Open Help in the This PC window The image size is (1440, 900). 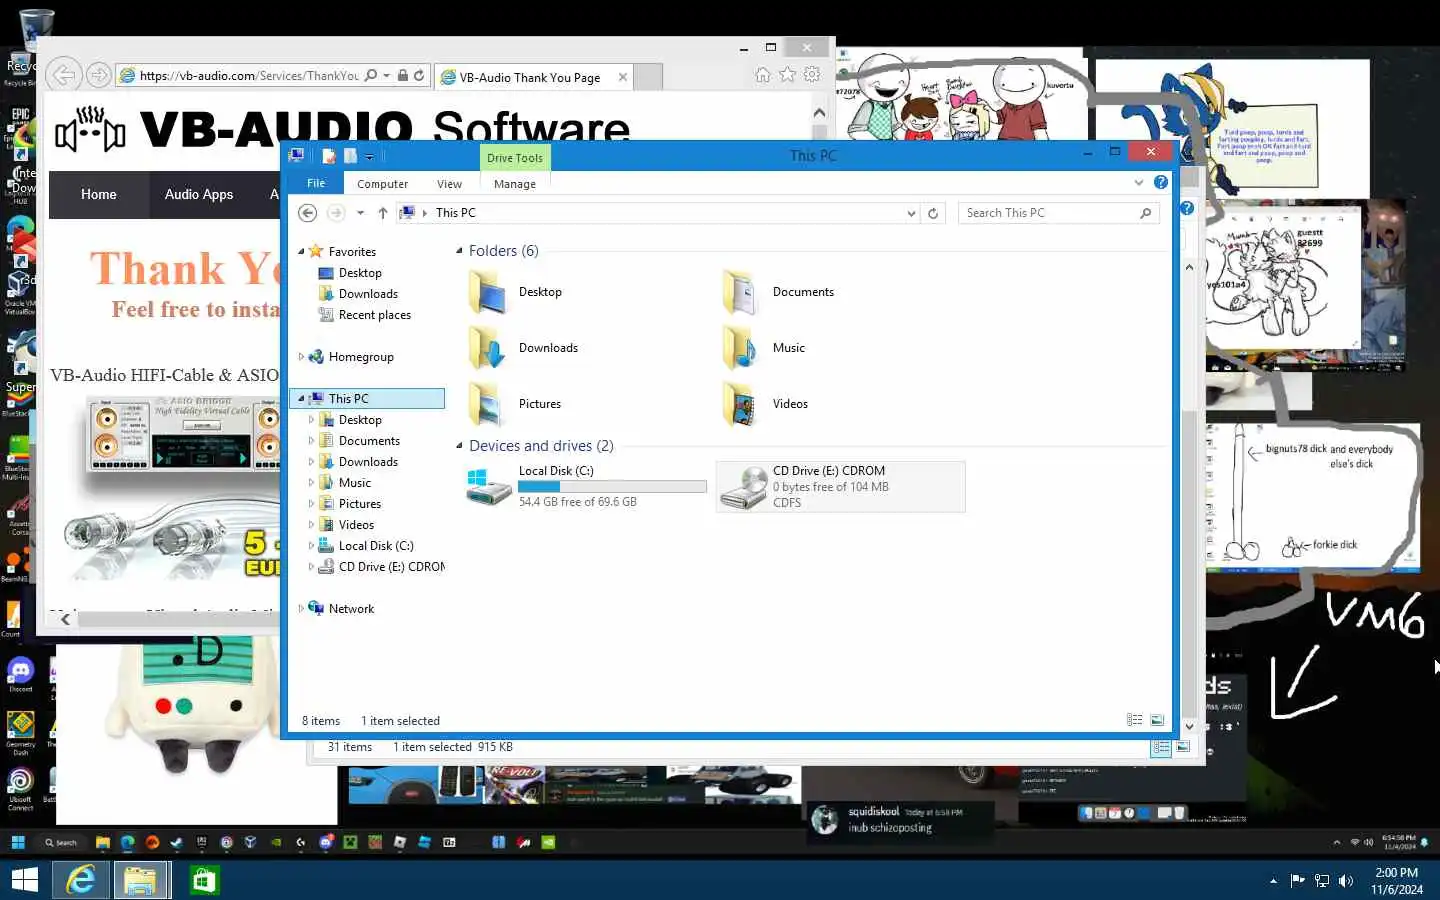1160,182
